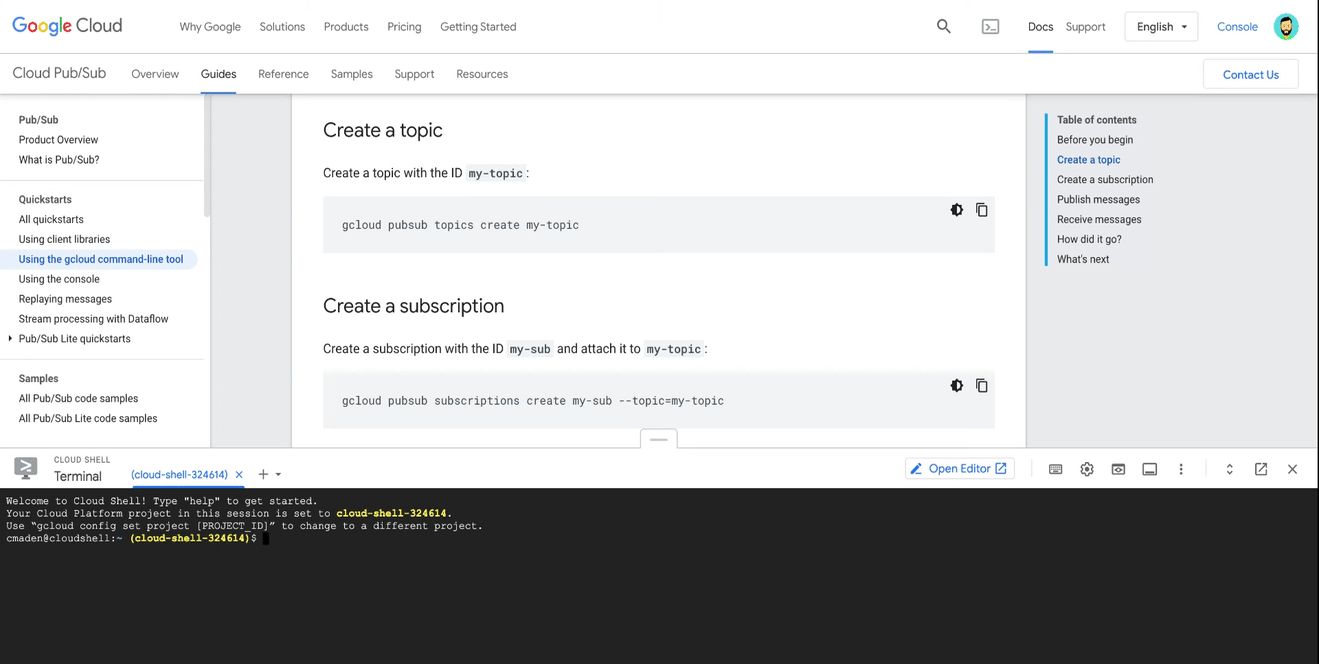Image resolution: width=1319 pixels, height=664 pixels.
Task: Jump to Create a topic in contents
Action: [x=1088, y=160]
